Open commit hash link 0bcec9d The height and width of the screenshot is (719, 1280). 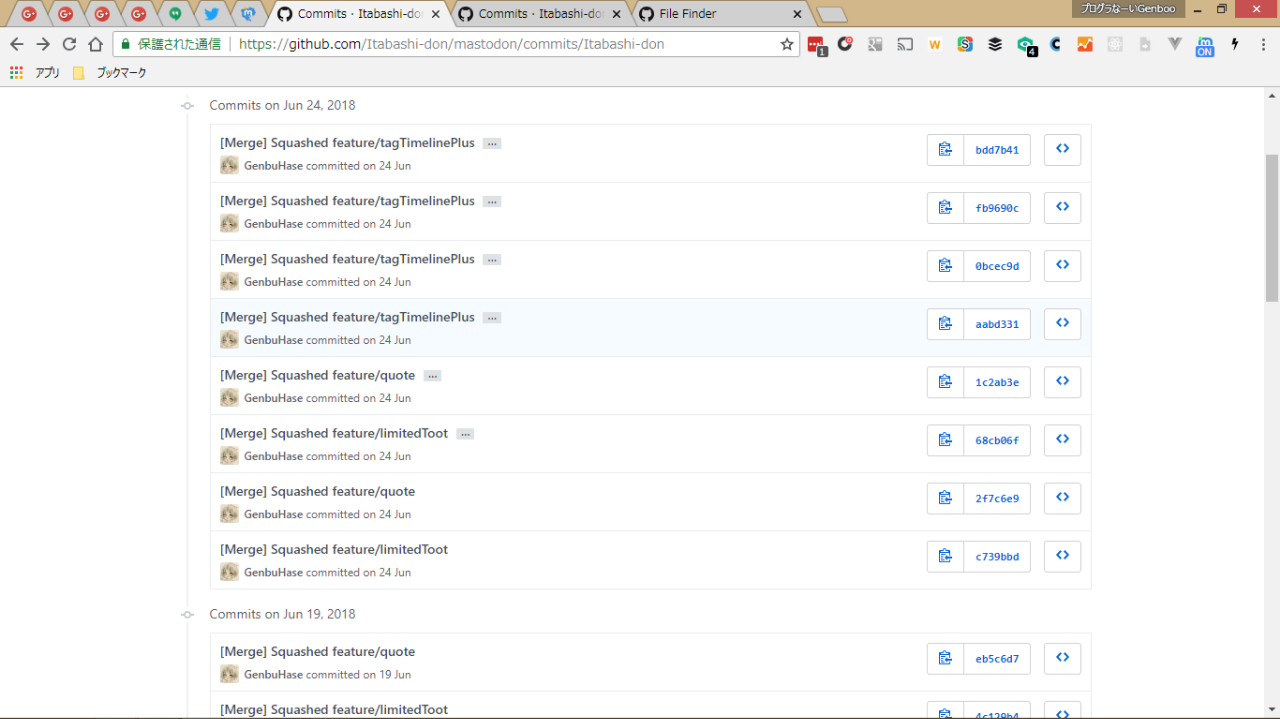[x=997, y=266]
